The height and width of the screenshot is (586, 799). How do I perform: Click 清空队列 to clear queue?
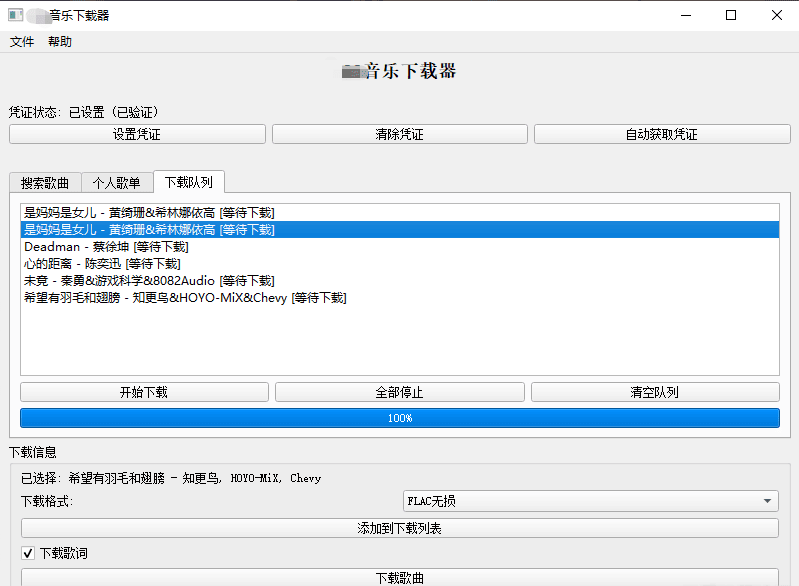point(655,392)
